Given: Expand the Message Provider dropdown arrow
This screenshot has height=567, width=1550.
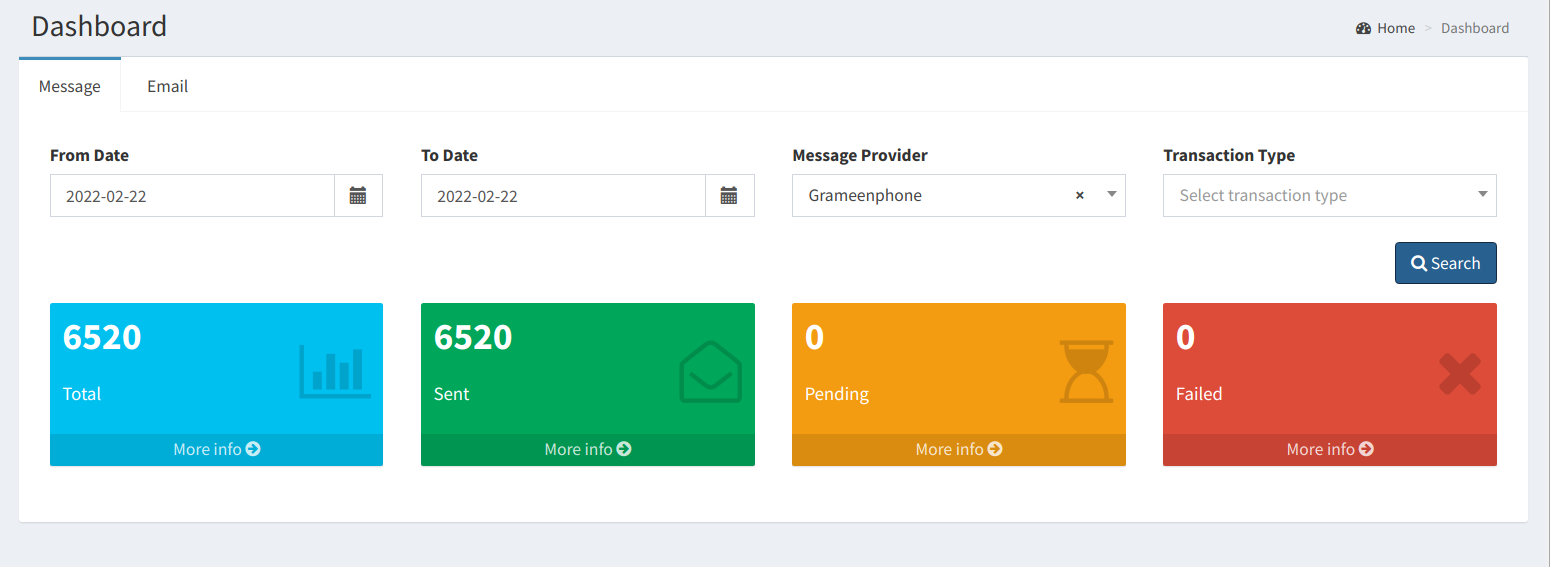Looking at the screenshot, I should (1111, 195).
